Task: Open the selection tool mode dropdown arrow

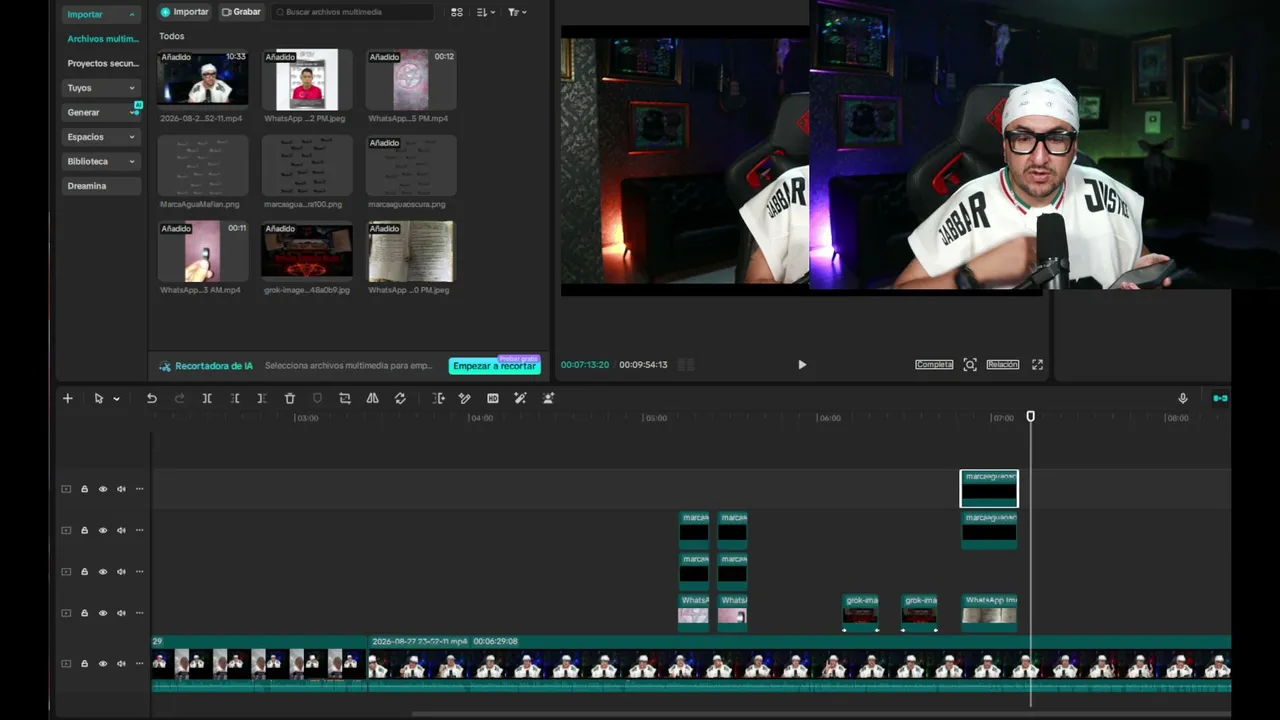Action: coord(116,399)
